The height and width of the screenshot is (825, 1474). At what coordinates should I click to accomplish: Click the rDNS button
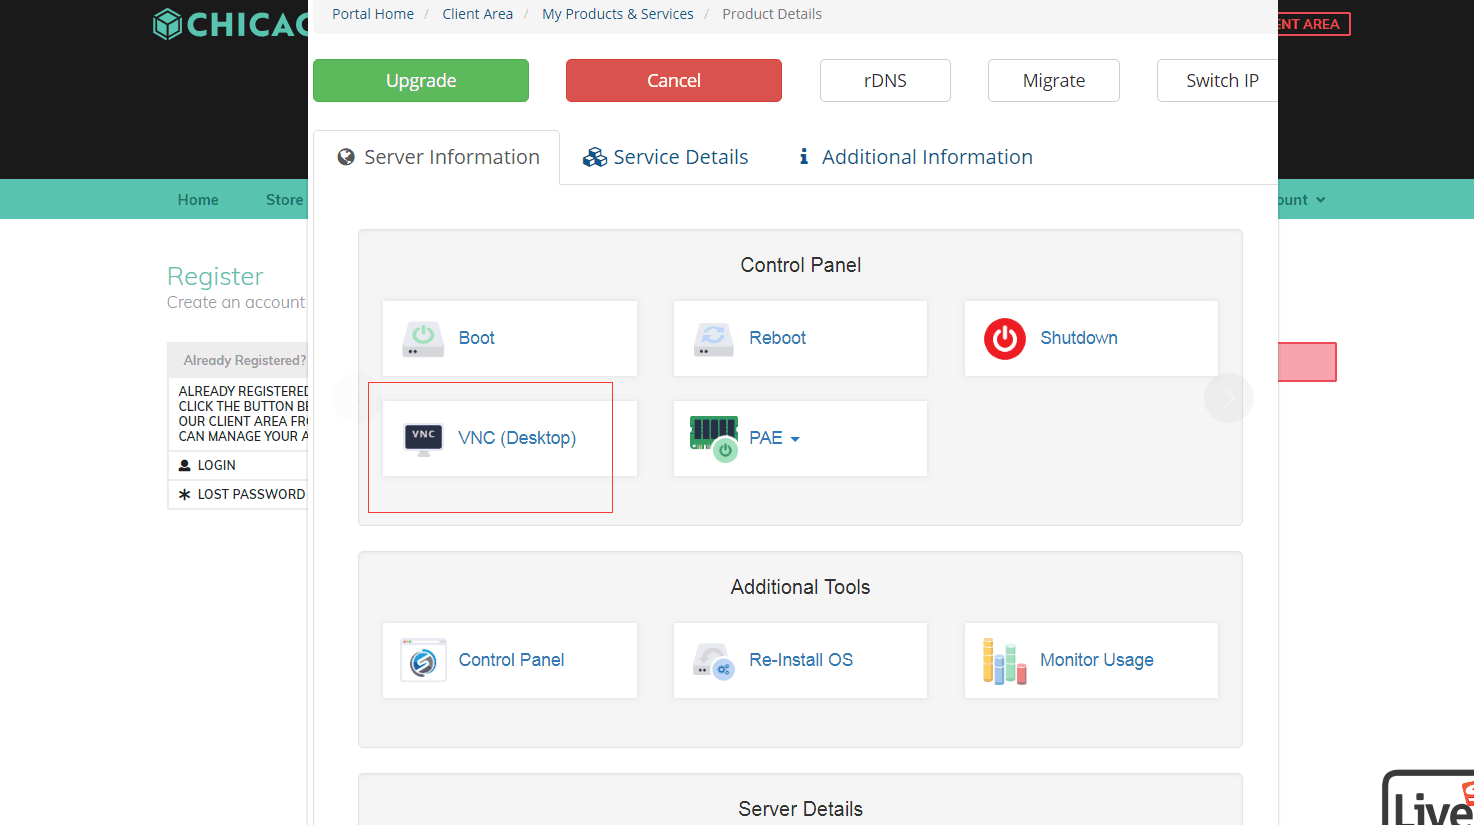coord(885,81)
